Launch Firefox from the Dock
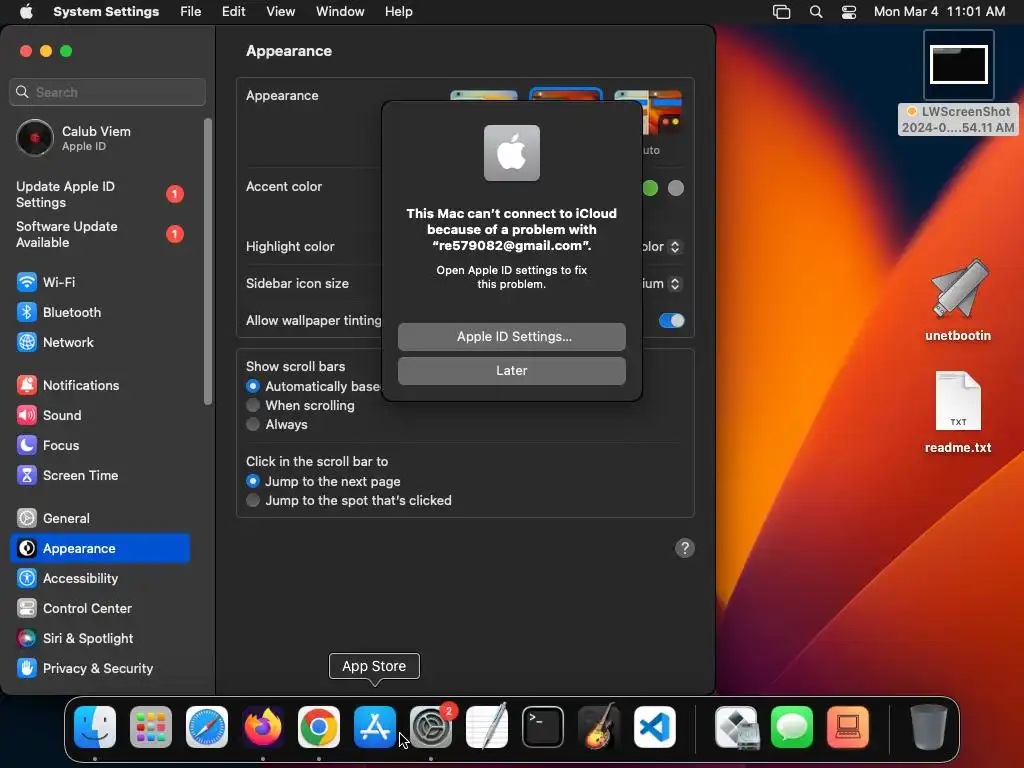The image size is (1024, 768). (263, 727)
